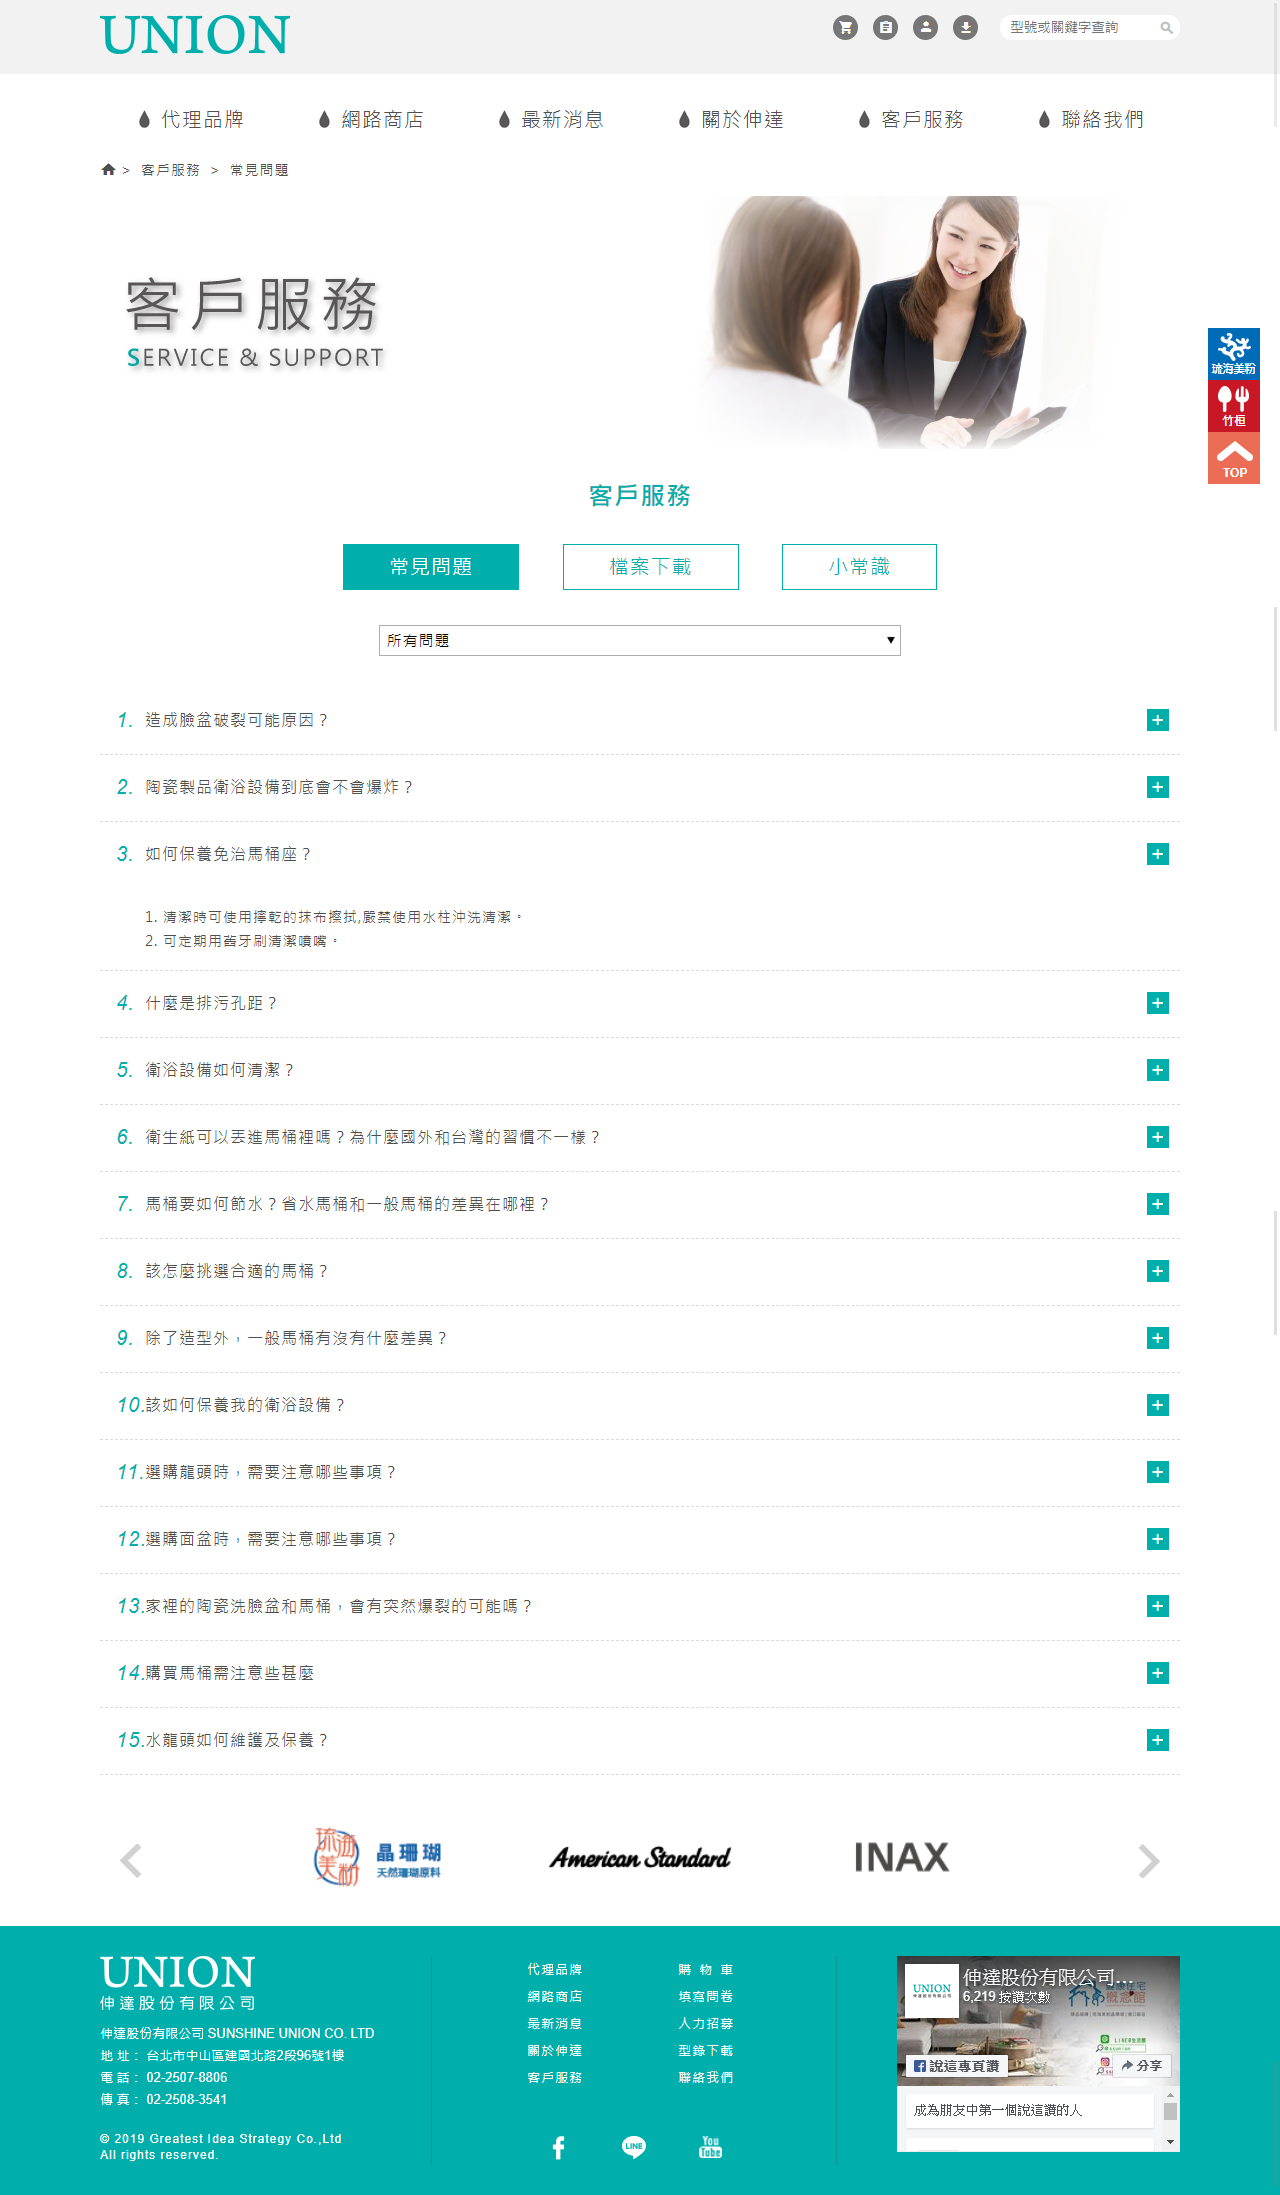Screen dimensions: 1280x2195
Task: Expand question 8 plus button
Action: click(1158, 1271)
